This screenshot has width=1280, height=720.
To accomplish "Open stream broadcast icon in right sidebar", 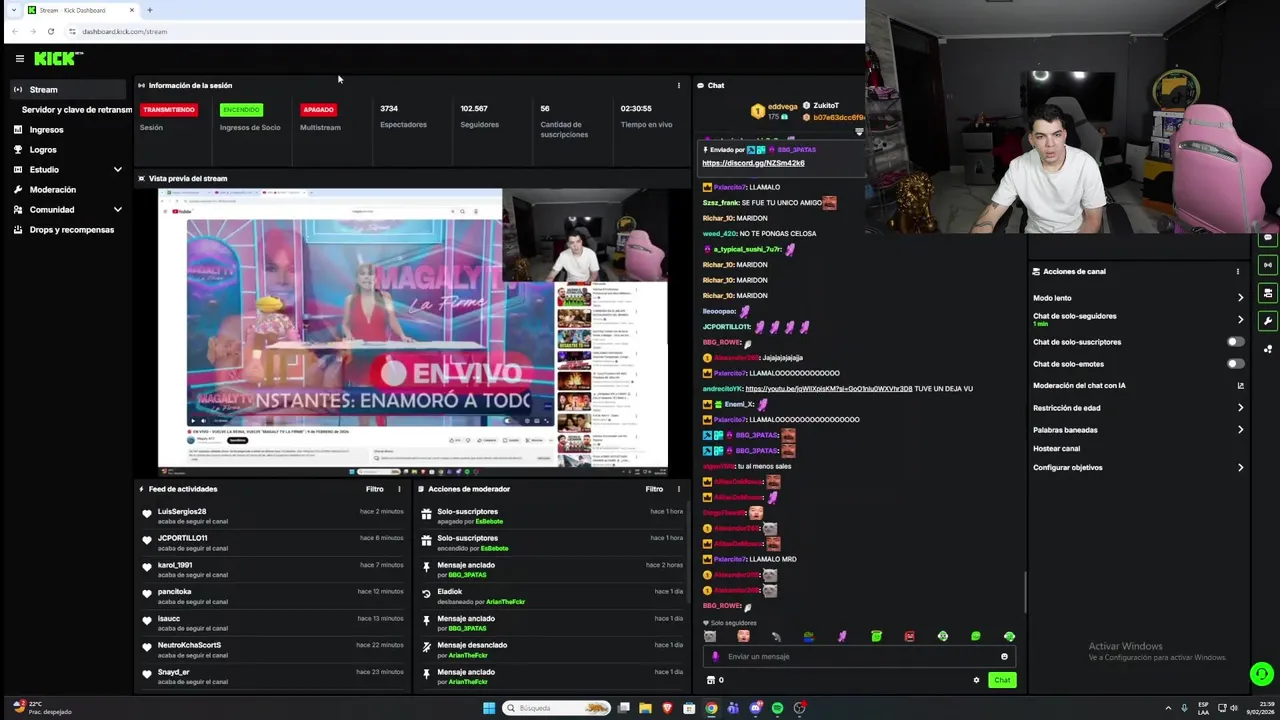I will coord(1268,265).
